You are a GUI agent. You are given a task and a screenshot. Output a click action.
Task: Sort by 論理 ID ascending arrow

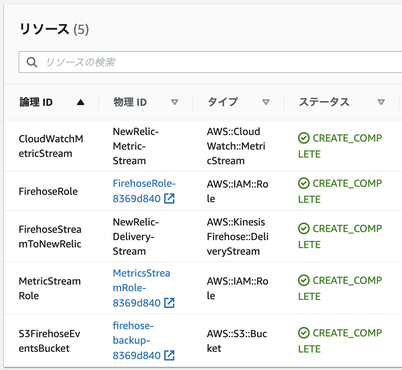80,102
